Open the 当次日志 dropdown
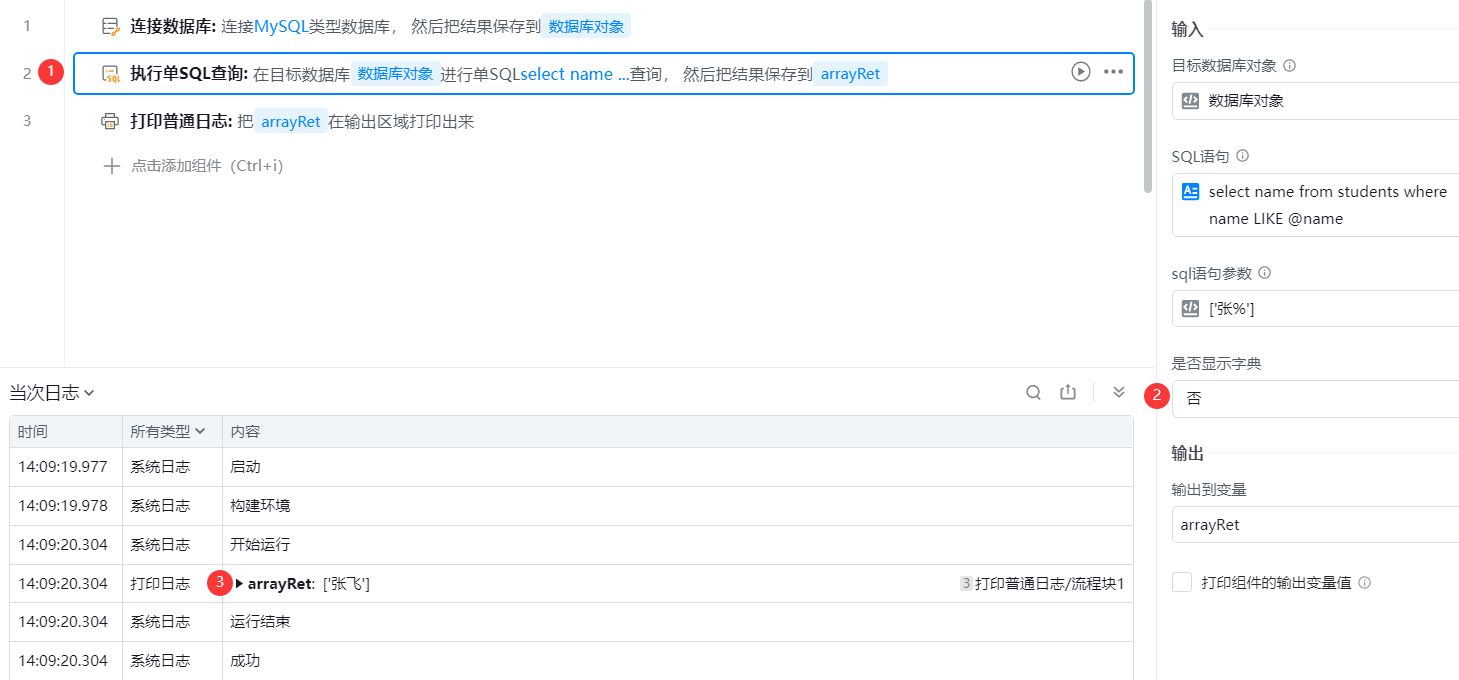Viewport: 1459px width, 680px height. 52,393
